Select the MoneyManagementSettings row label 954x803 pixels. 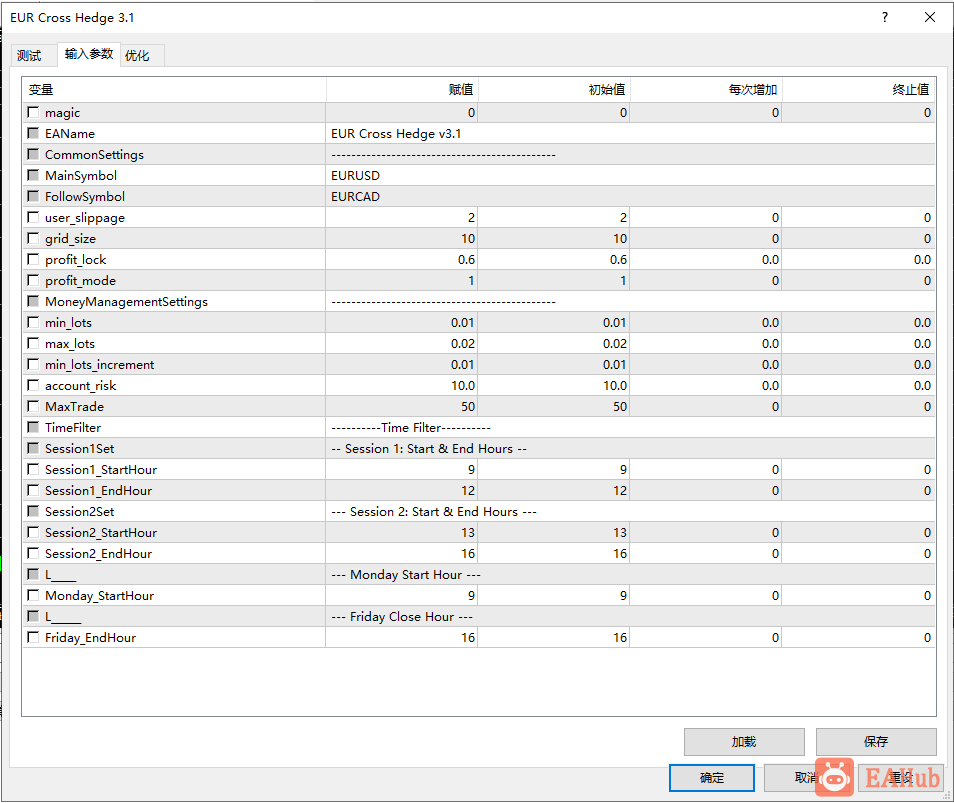tap(126, 302)
